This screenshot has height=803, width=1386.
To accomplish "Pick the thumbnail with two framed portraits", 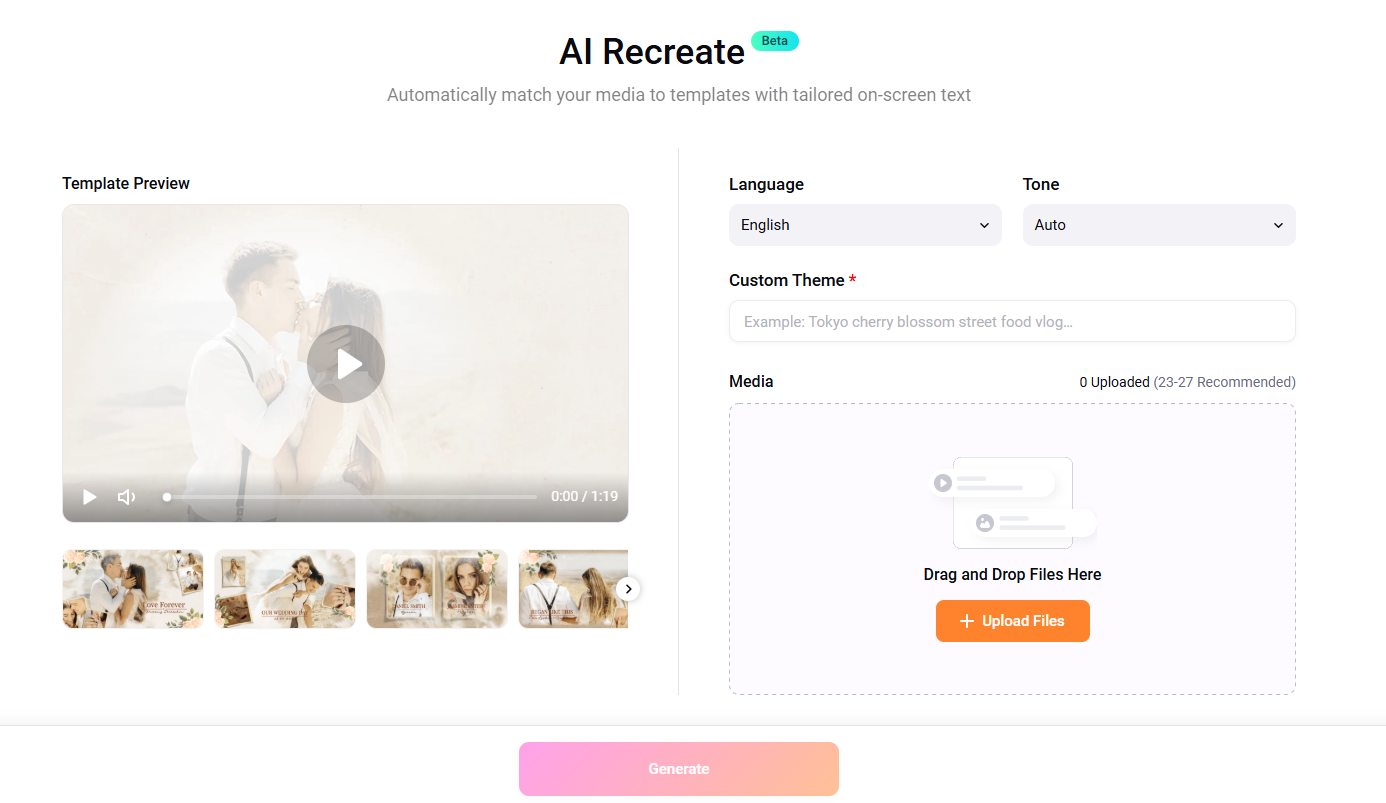I will click(437, 589).
